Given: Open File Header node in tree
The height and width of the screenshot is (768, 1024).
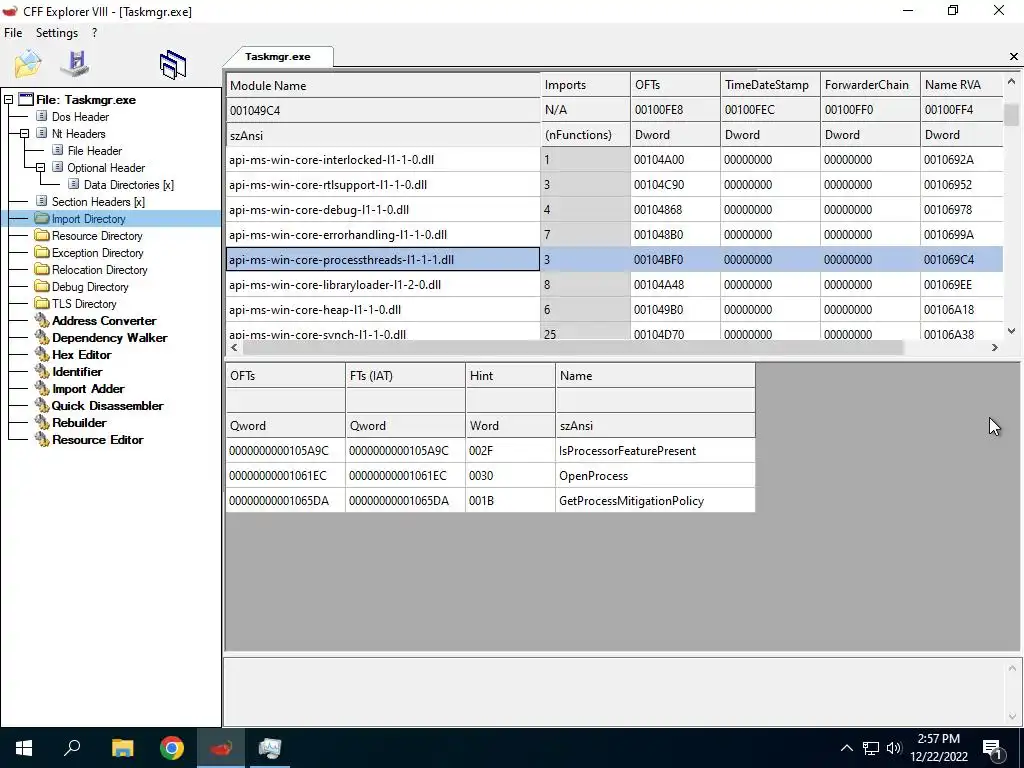Looking at the screenshot, I should click(x=95, y=151).
